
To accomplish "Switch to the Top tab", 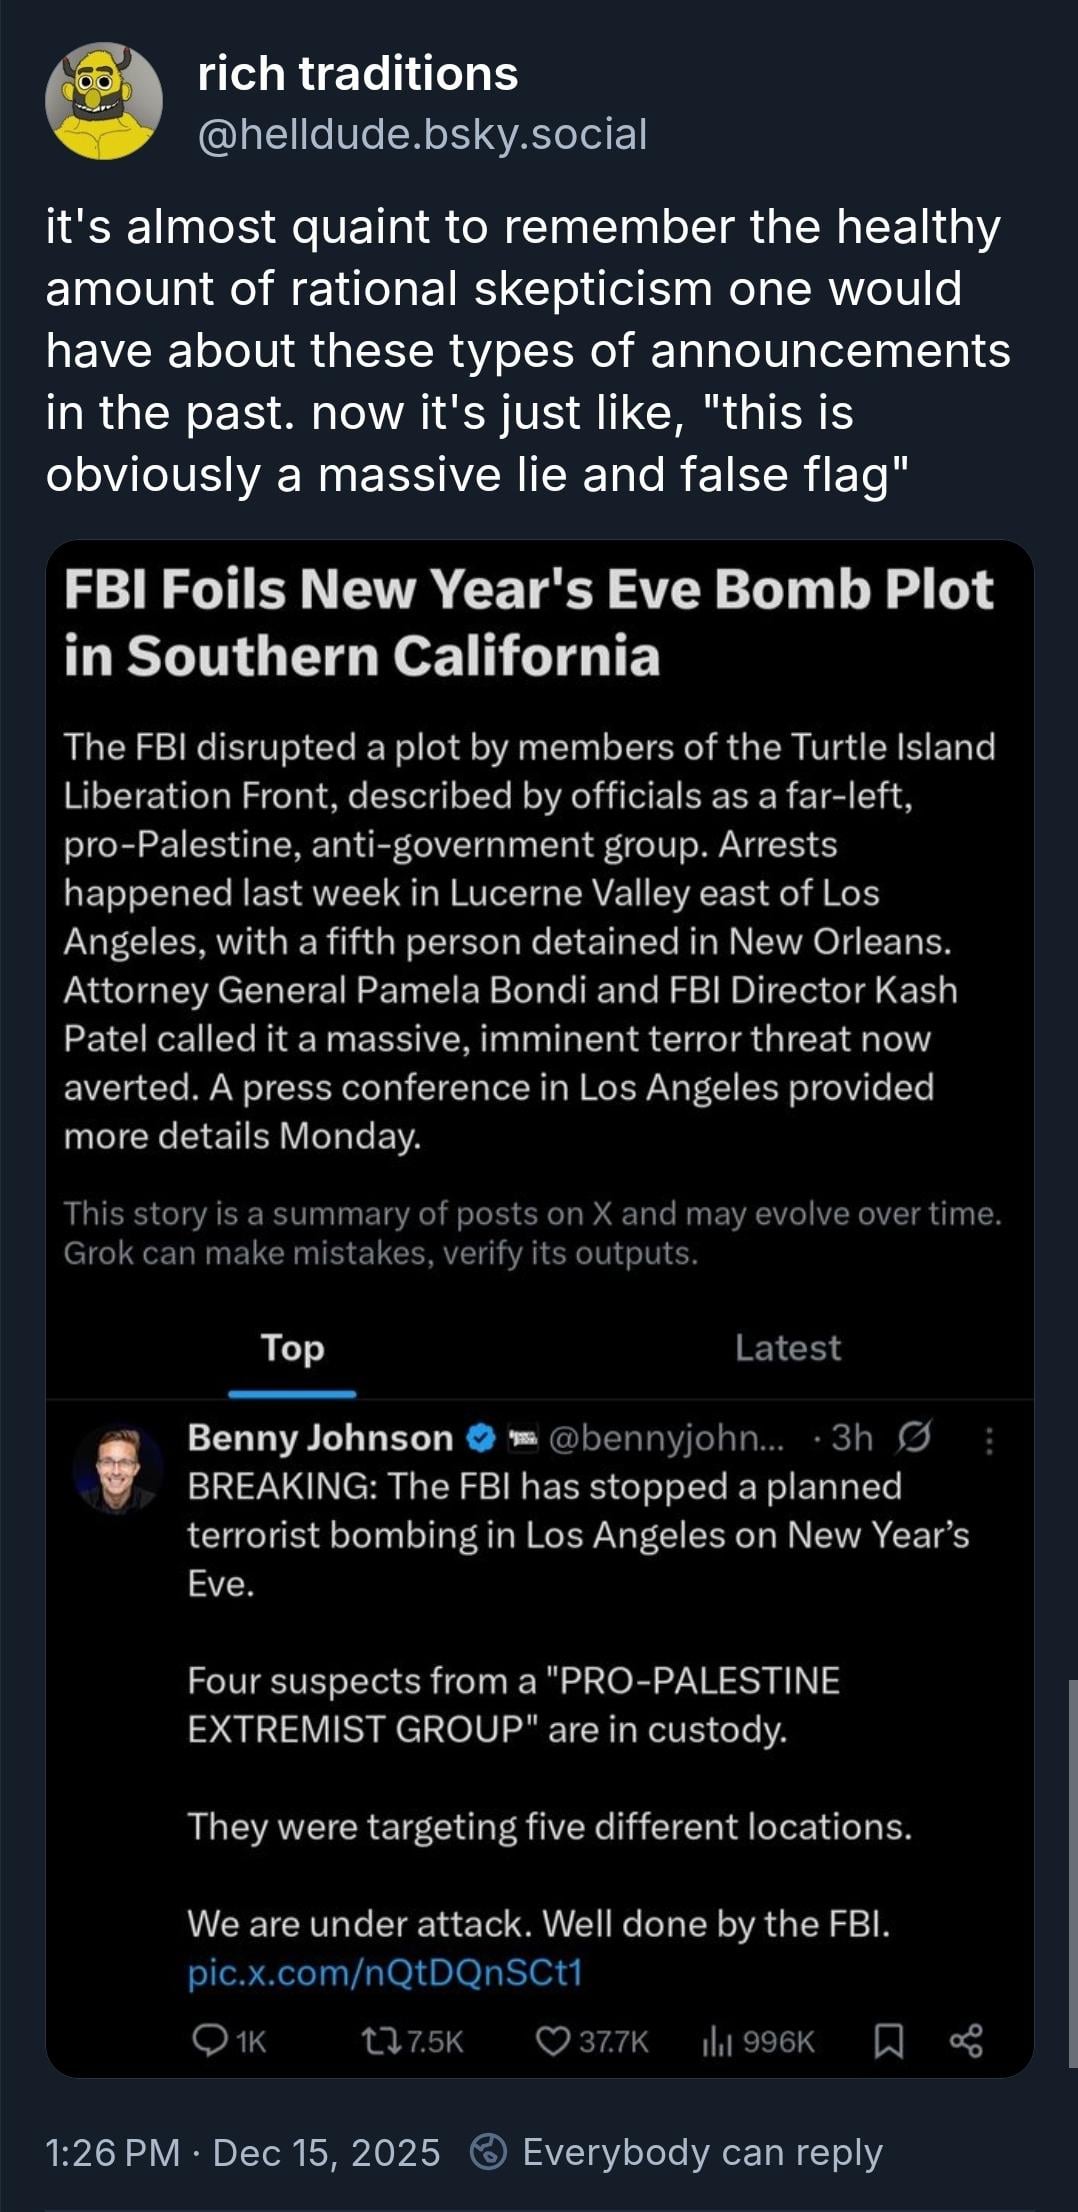I will [292, 1348].
